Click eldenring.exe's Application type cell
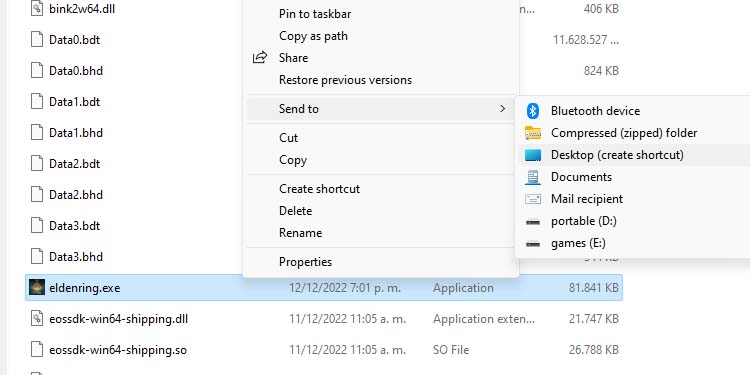Viewport: 750px width, 375px height. coord(463,288)
